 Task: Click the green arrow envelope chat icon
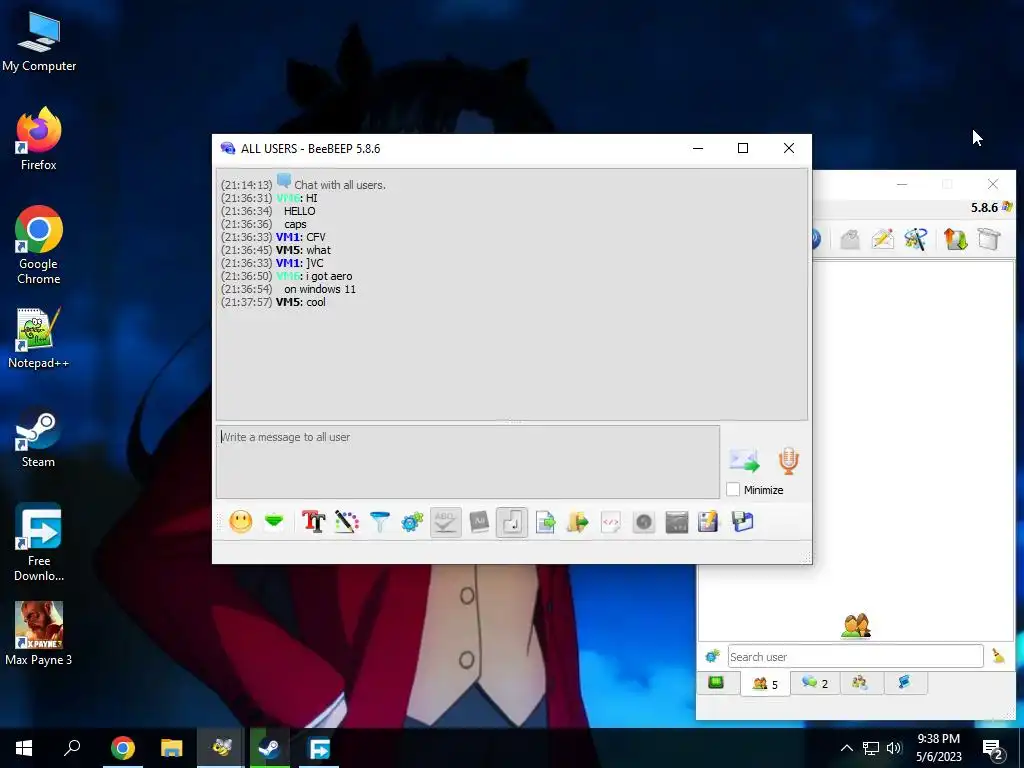274,522
